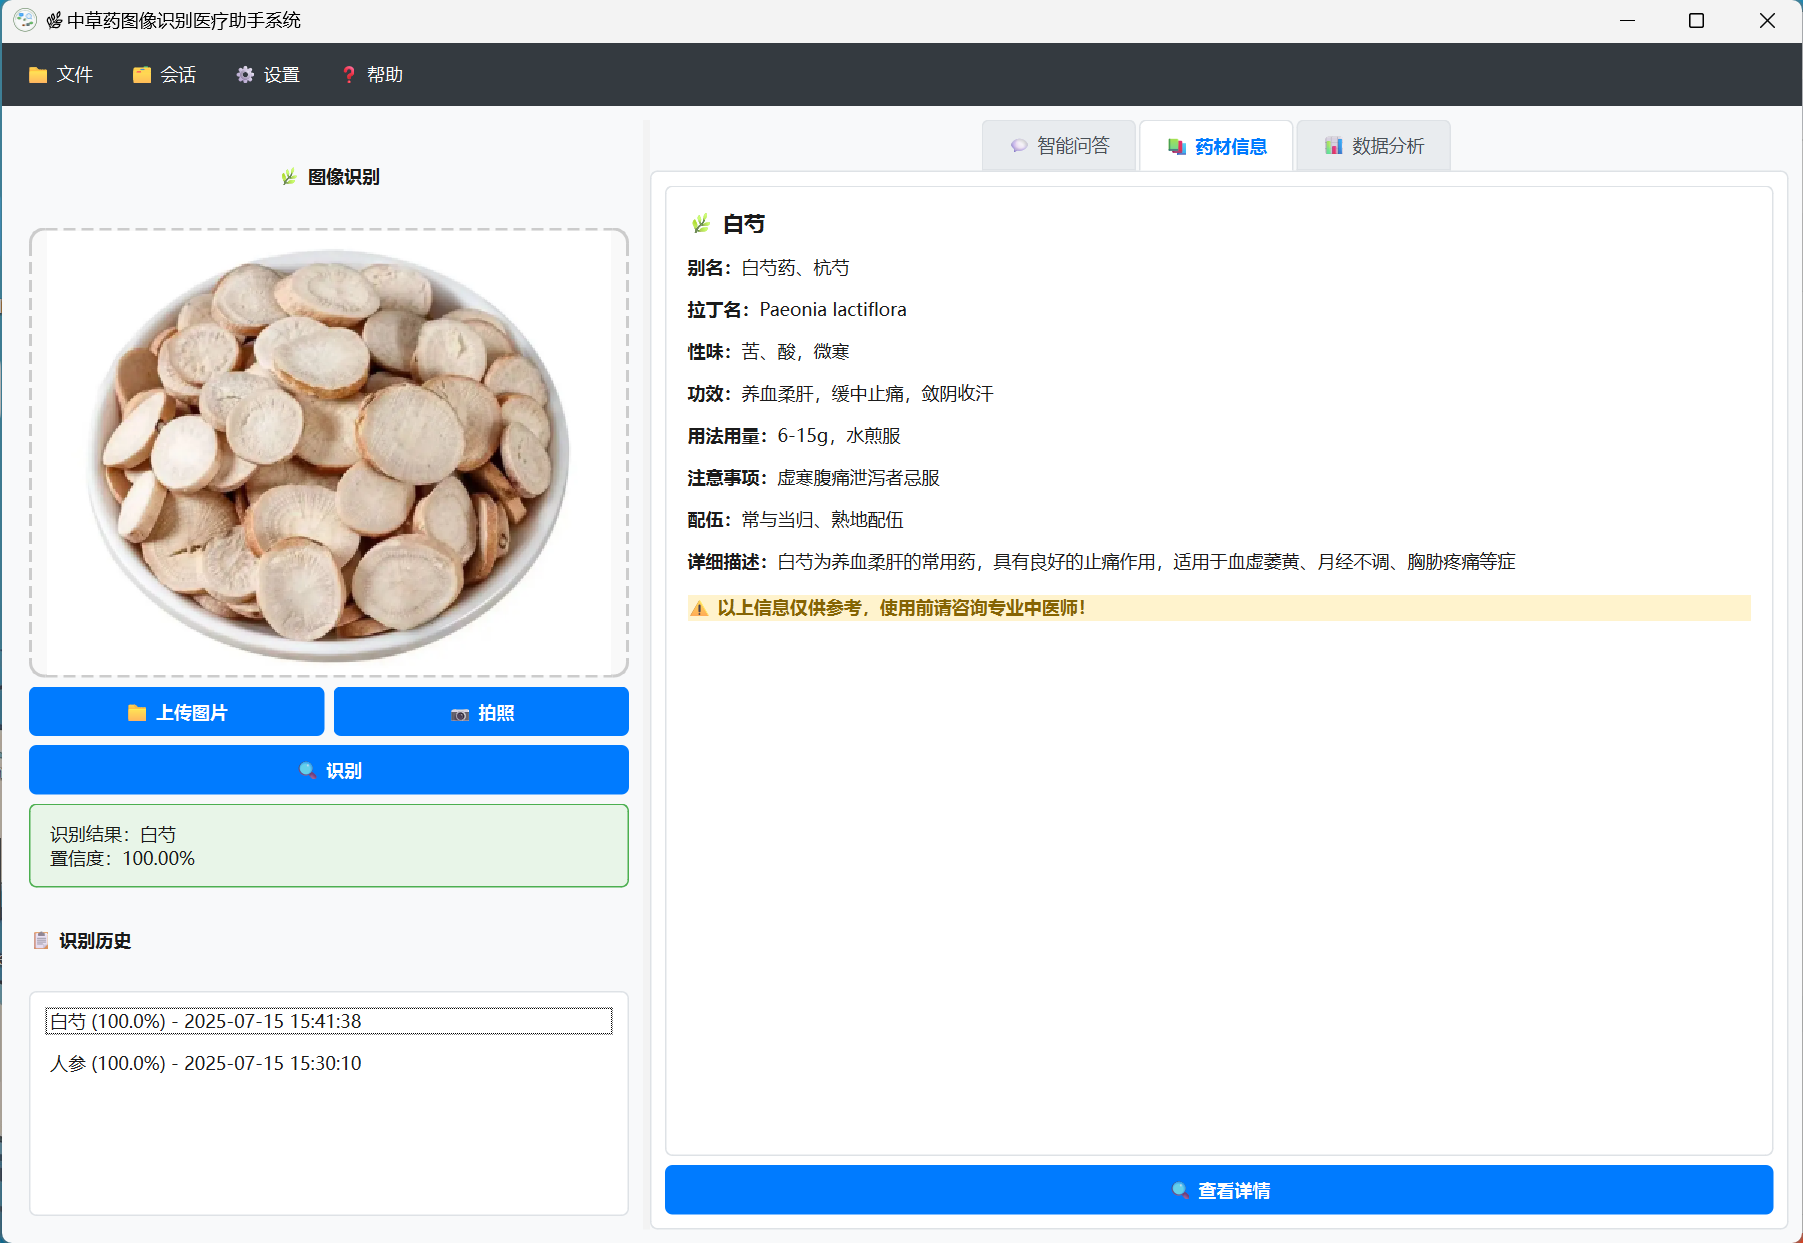The image size is (1803, 1243).
Task: Click the yellow warning notice text
Action: (901, 608)
